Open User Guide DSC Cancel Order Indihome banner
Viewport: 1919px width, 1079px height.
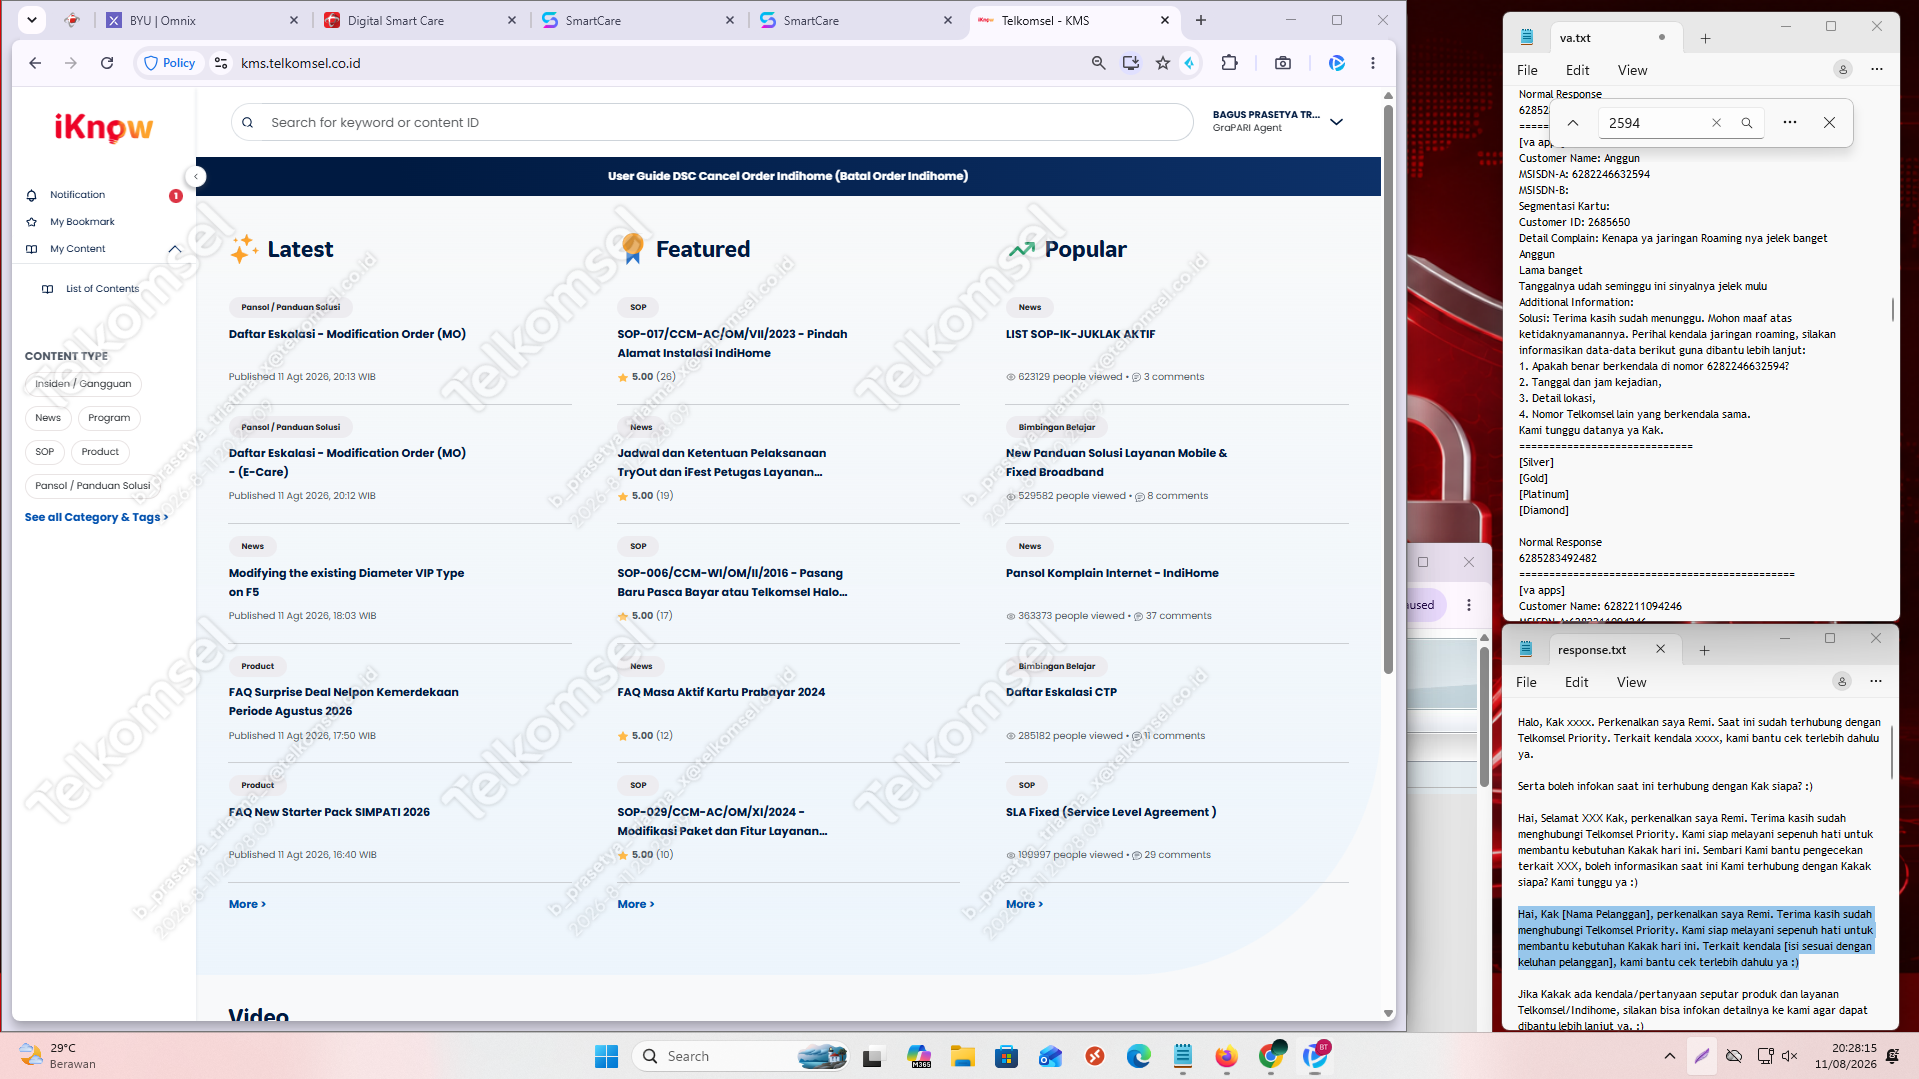(788, 176)
